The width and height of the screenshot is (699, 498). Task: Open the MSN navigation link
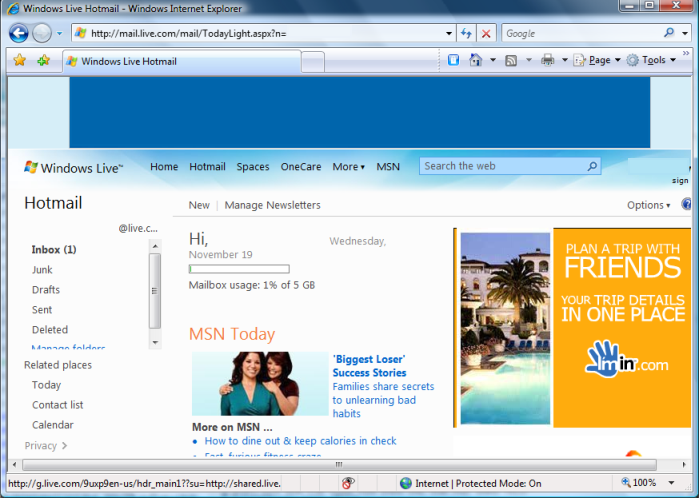pyautogui.click(x=388, y=166)
